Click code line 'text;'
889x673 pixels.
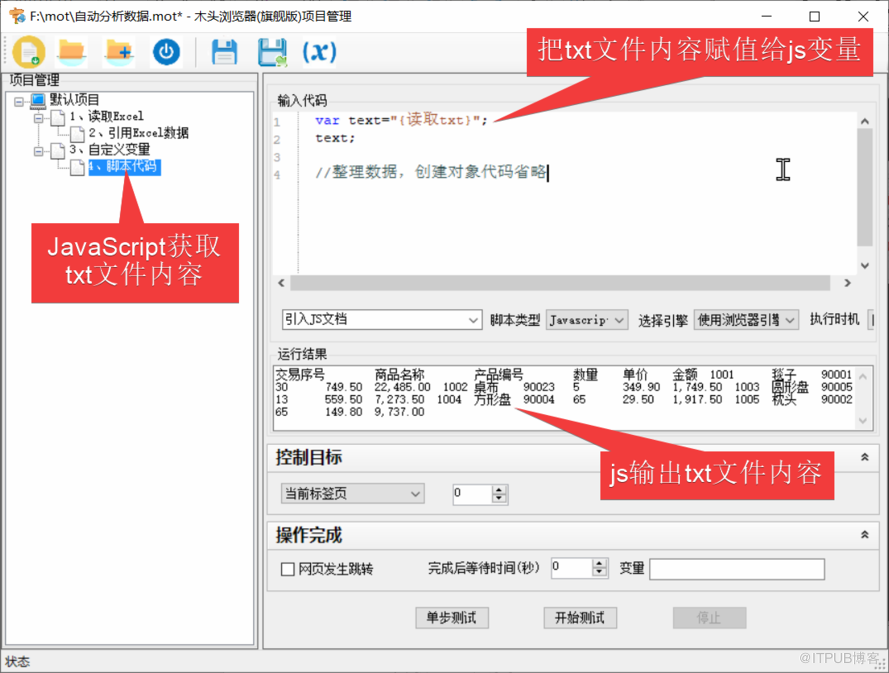point(335,138)
